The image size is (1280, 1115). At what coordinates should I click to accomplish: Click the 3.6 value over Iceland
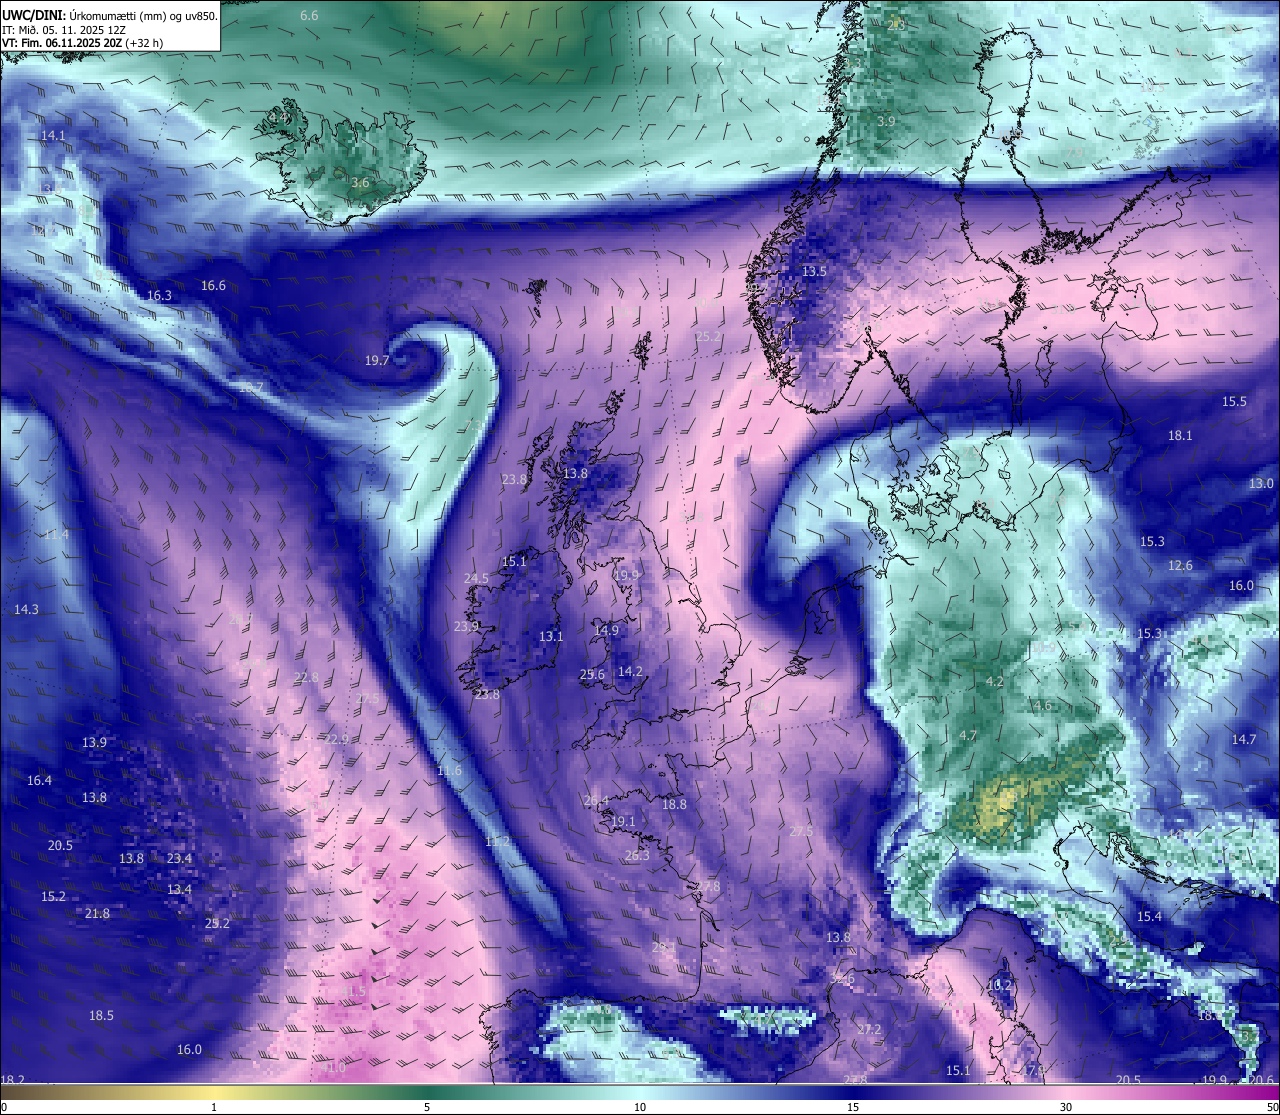(x=361, y=183)
